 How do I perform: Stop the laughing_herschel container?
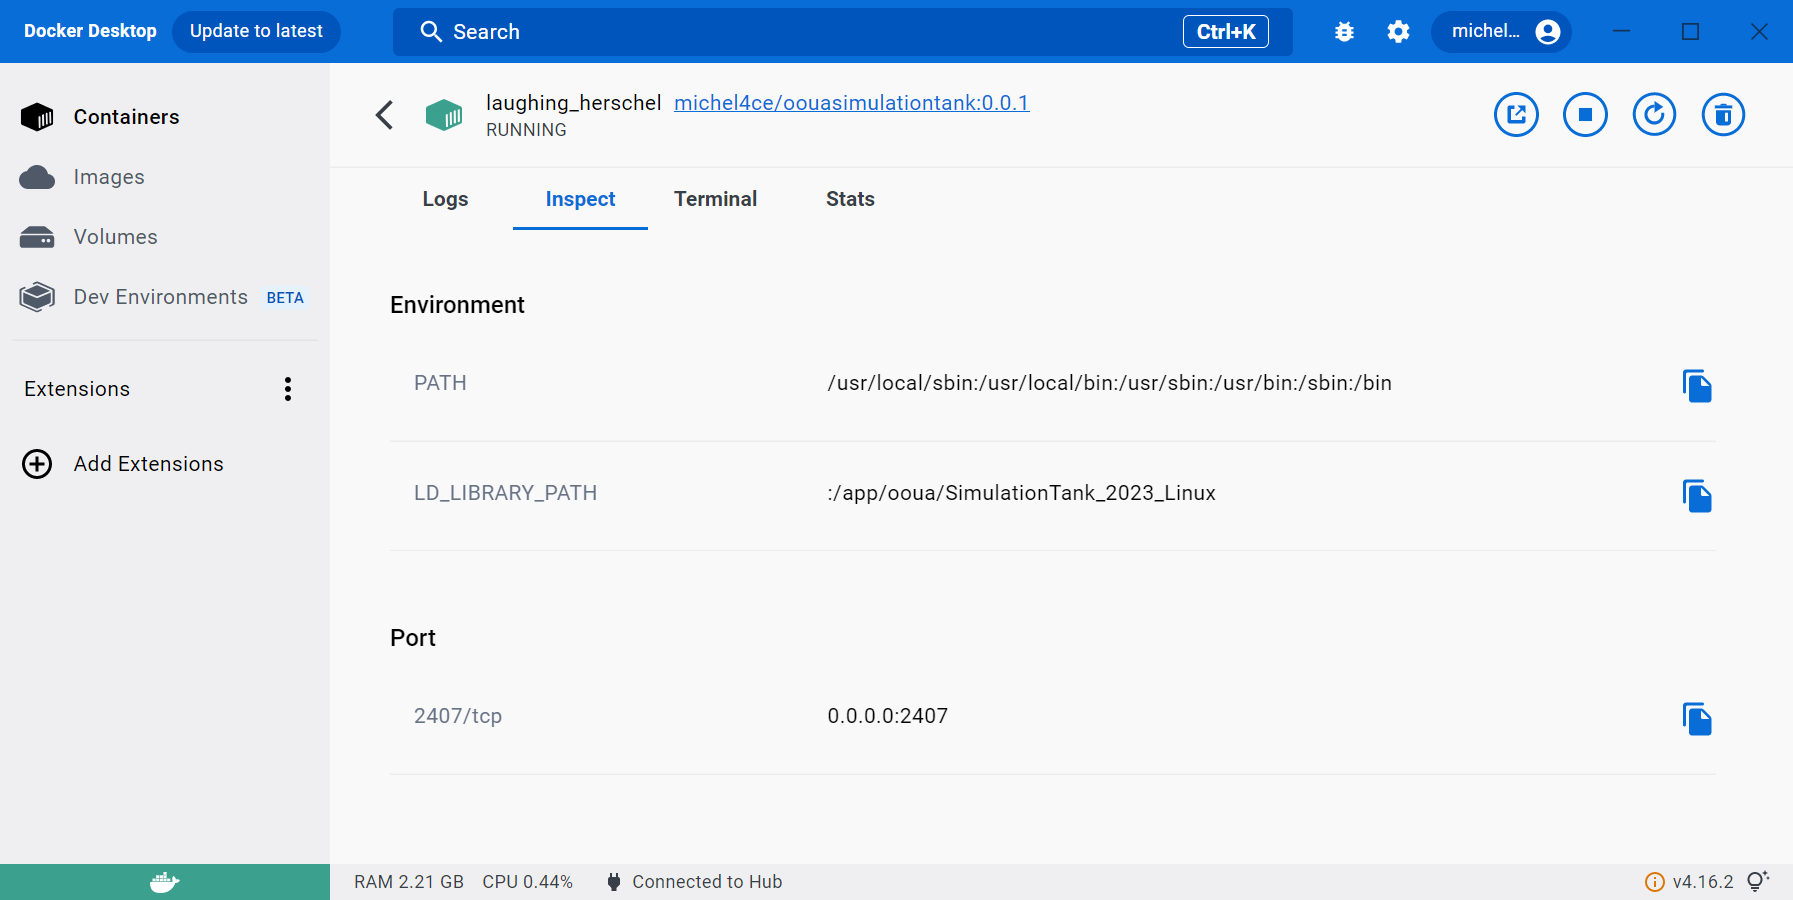[x=1585, y=115]
